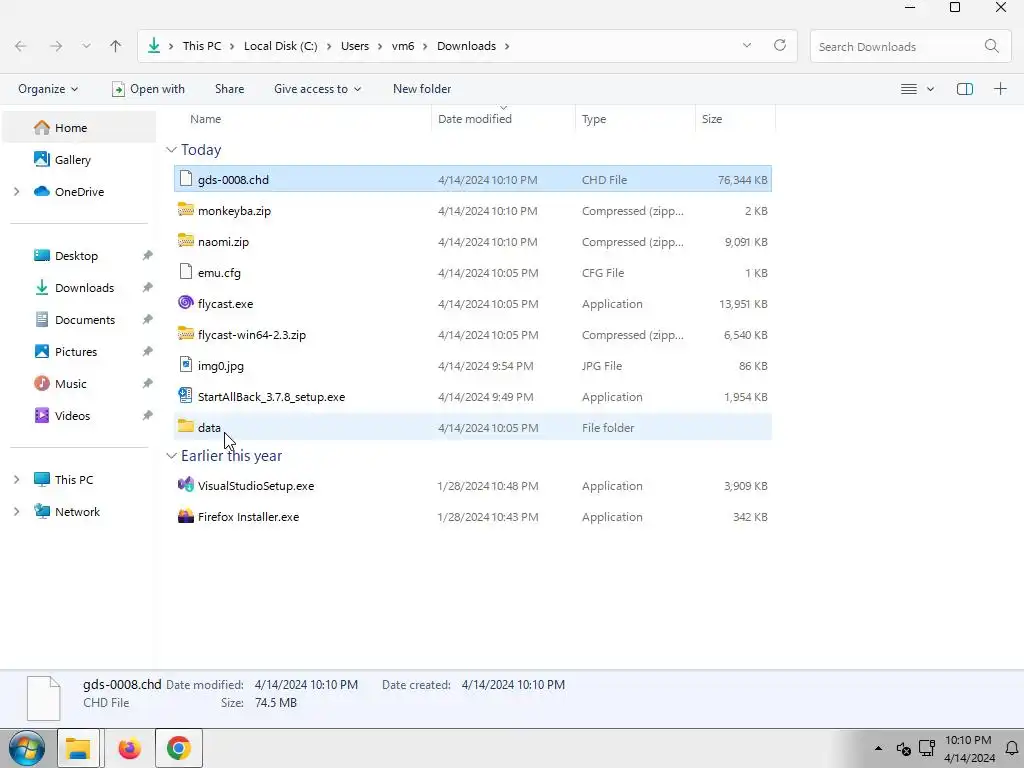Image resolution: width=1024 pixels, height=768 pixels.
Task: Expand the This PC tree node
Action: pos(17,479)
